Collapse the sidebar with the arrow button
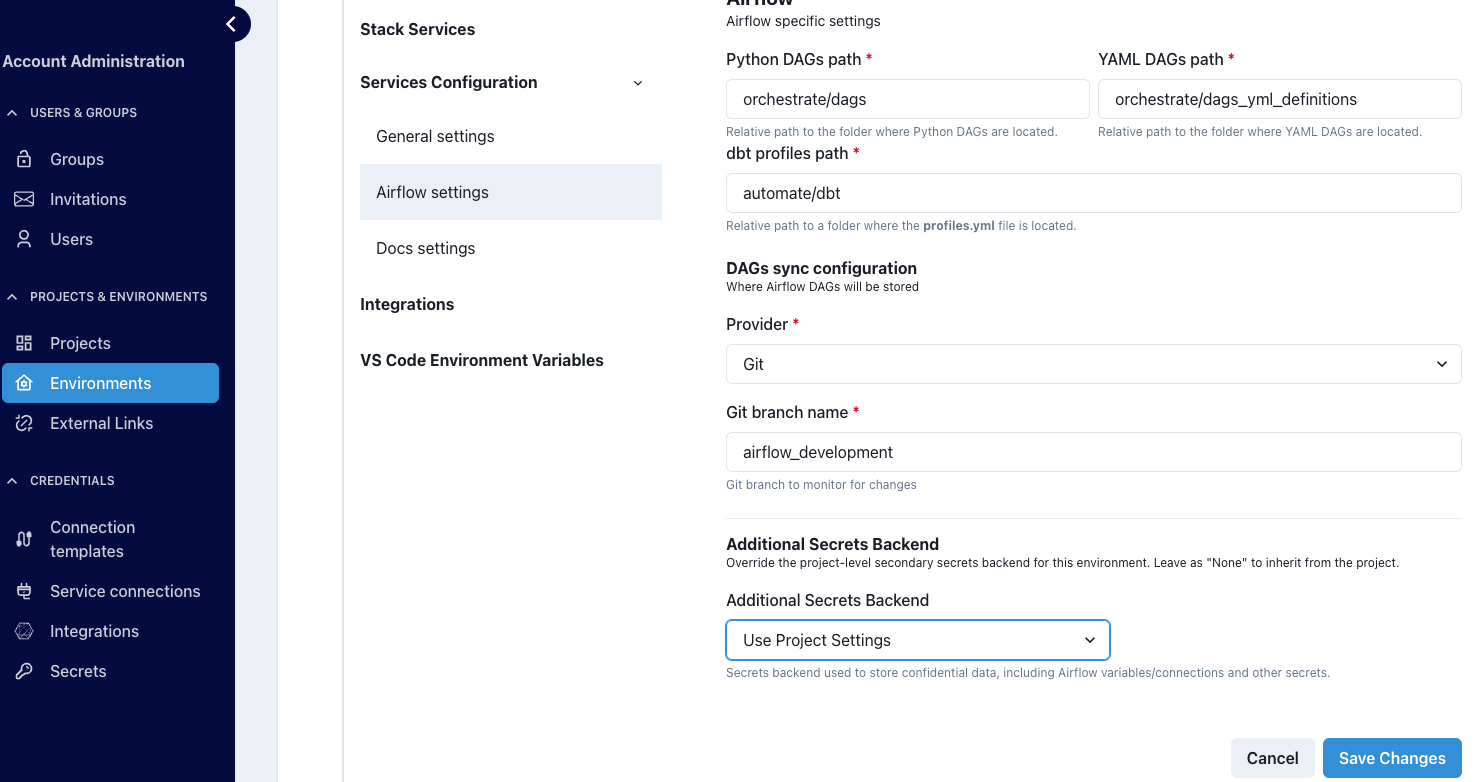 [x=231, y=23]
